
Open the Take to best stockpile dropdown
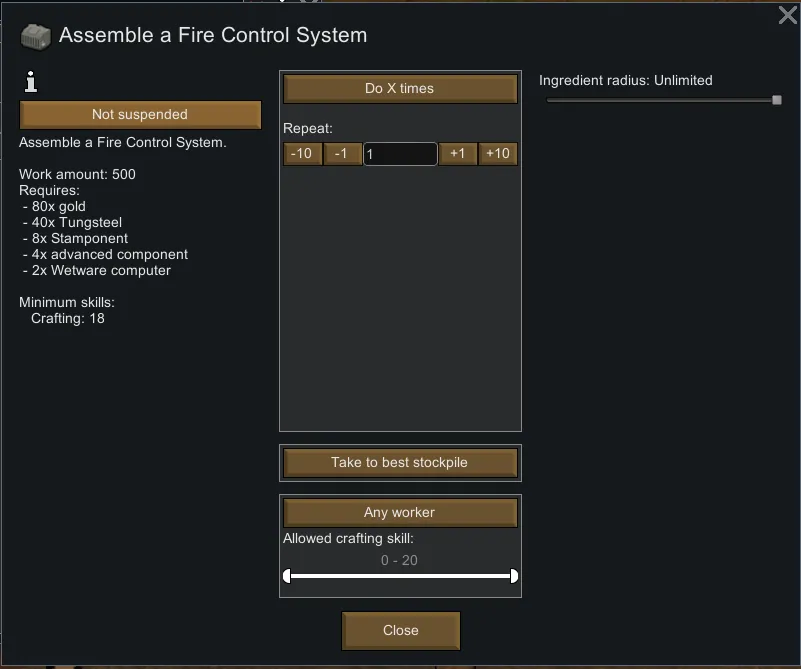pyautogui.click(x=400, y=463)
